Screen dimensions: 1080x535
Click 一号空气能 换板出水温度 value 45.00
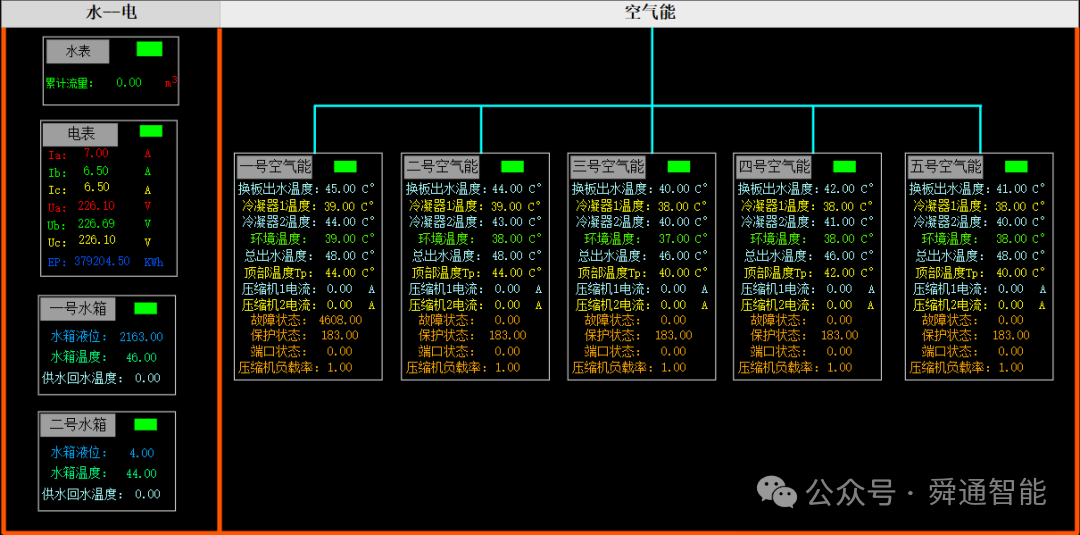(341, 188)
